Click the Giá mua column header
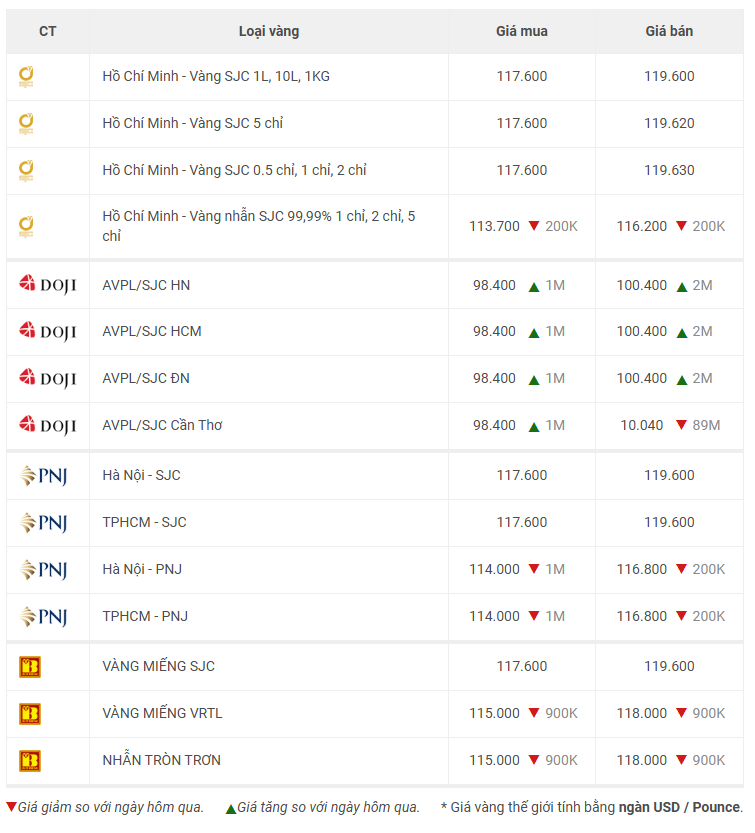Viewport: 755px width, 833px height. 522,31
